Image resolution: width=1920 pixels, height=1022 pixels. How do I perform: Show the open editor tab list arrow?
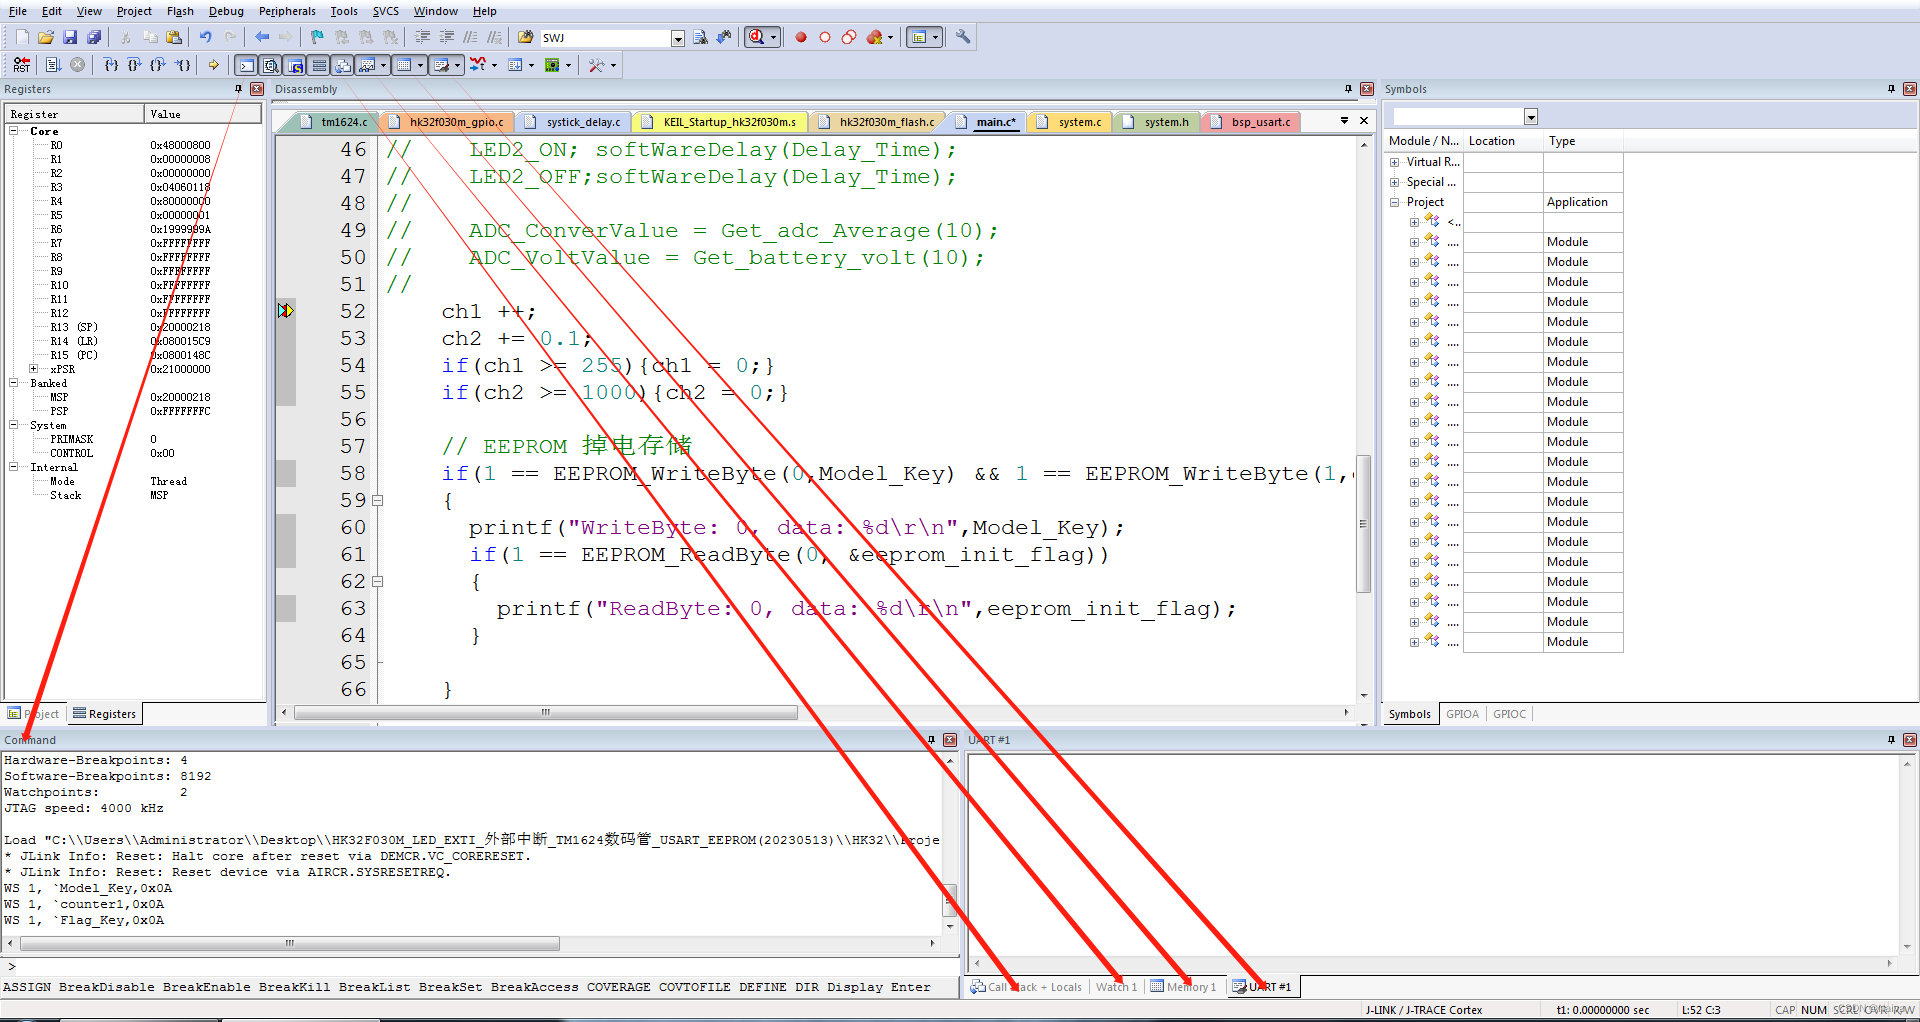coord(1344,121)
